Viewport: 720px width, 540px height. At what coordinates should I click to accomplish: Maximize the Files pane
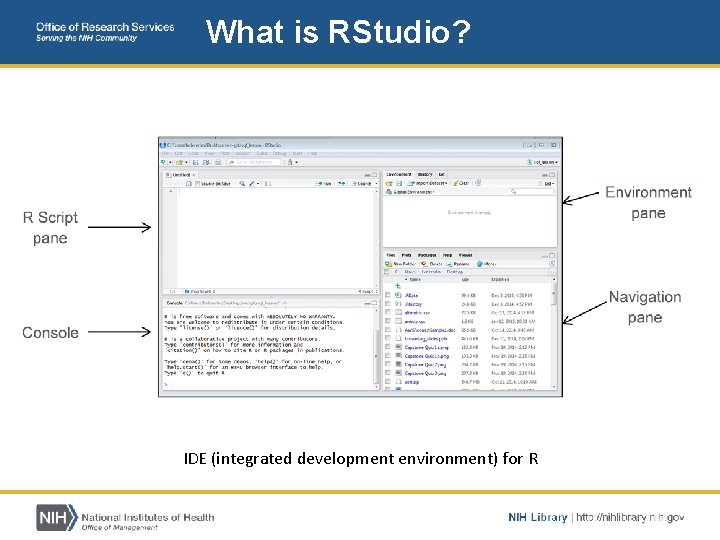click(x=552, y=255)
